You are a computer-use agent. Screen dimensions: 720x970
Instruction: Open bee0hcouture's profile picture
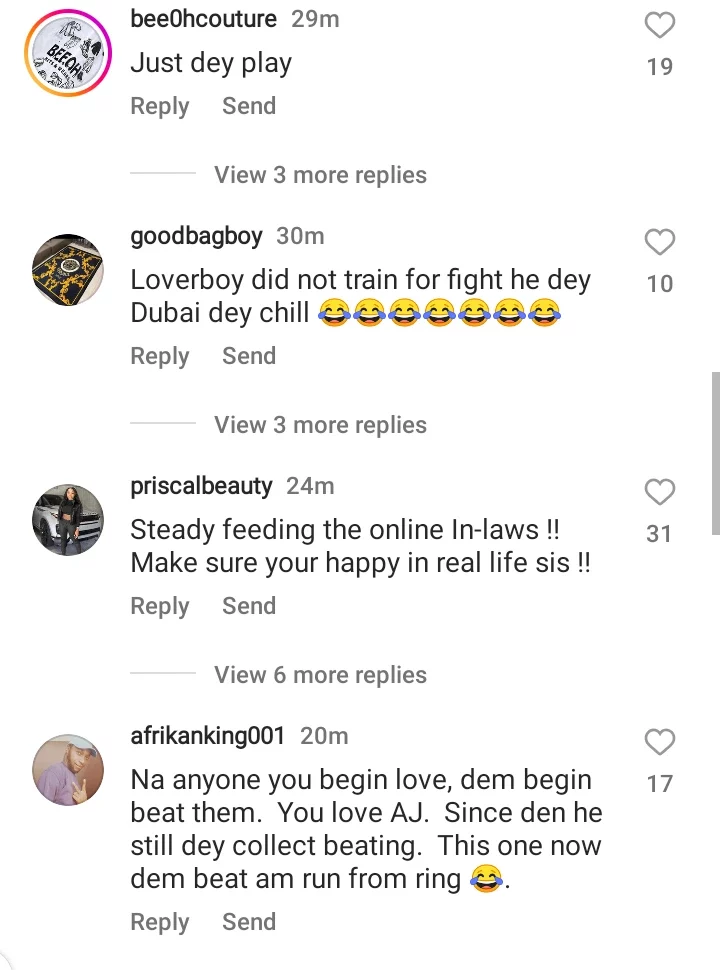pos(68,53)
